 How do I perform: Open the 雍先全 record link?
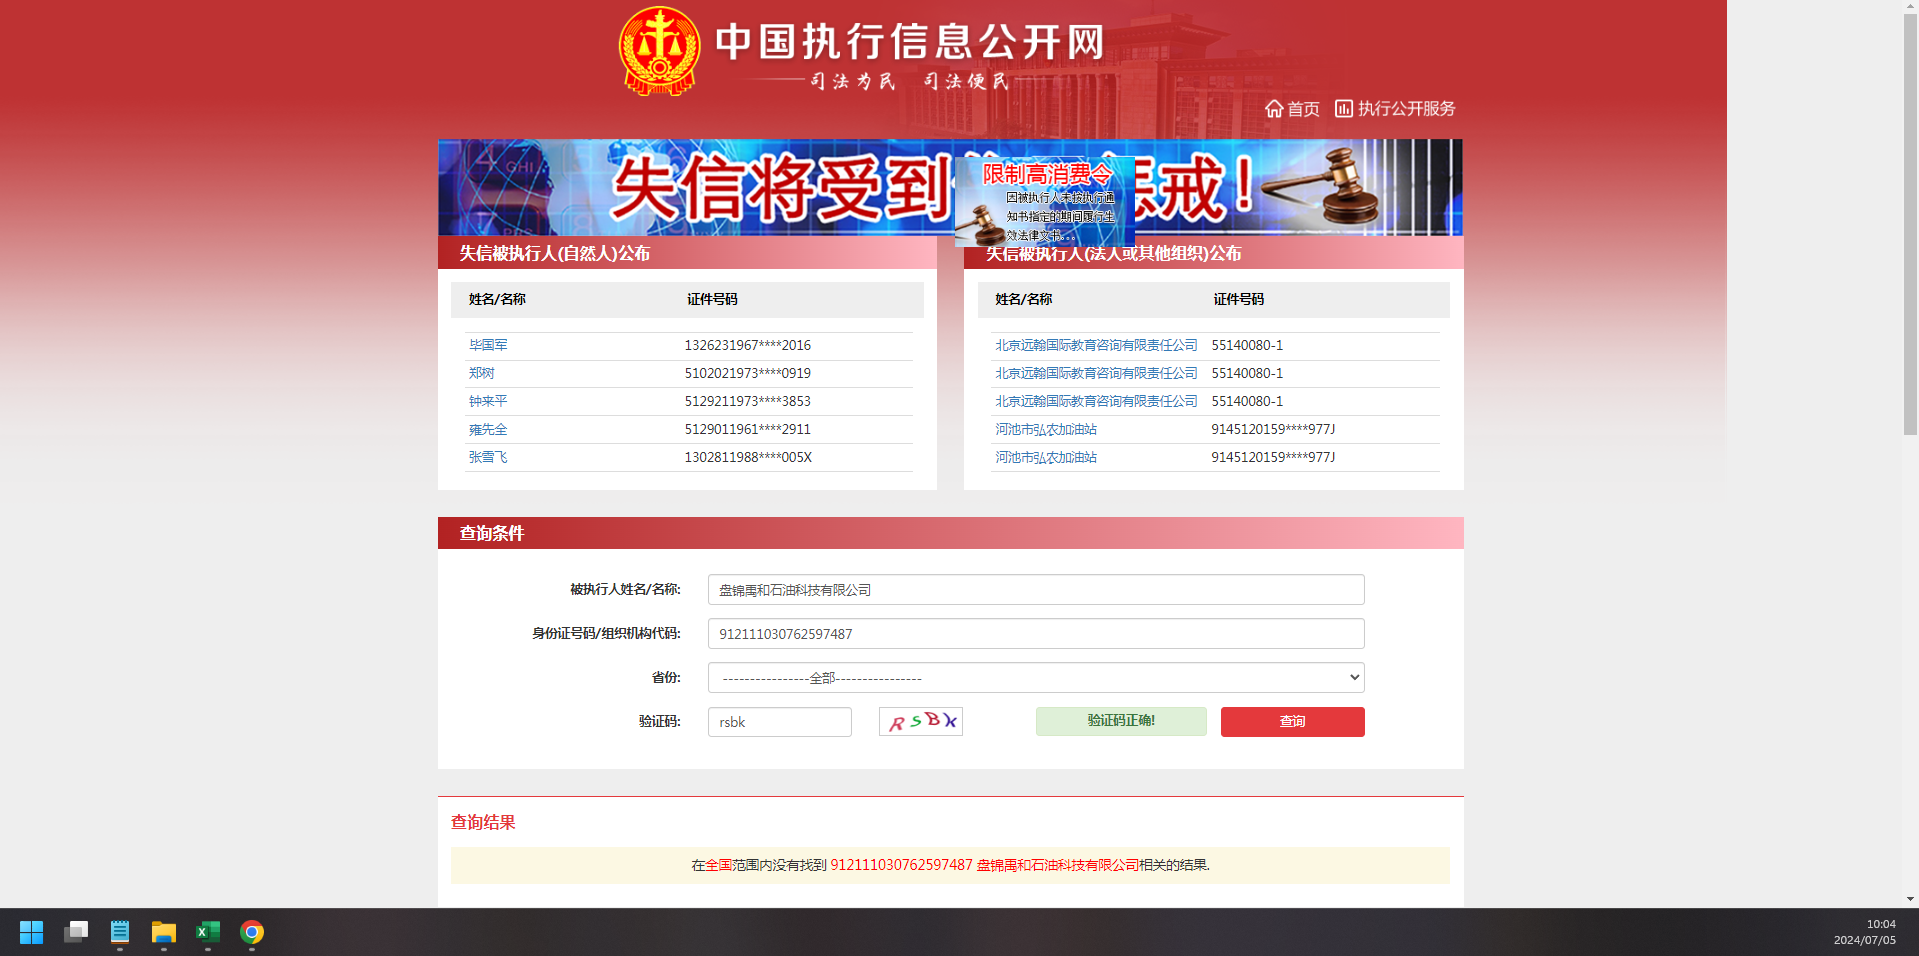coord(488,429)
